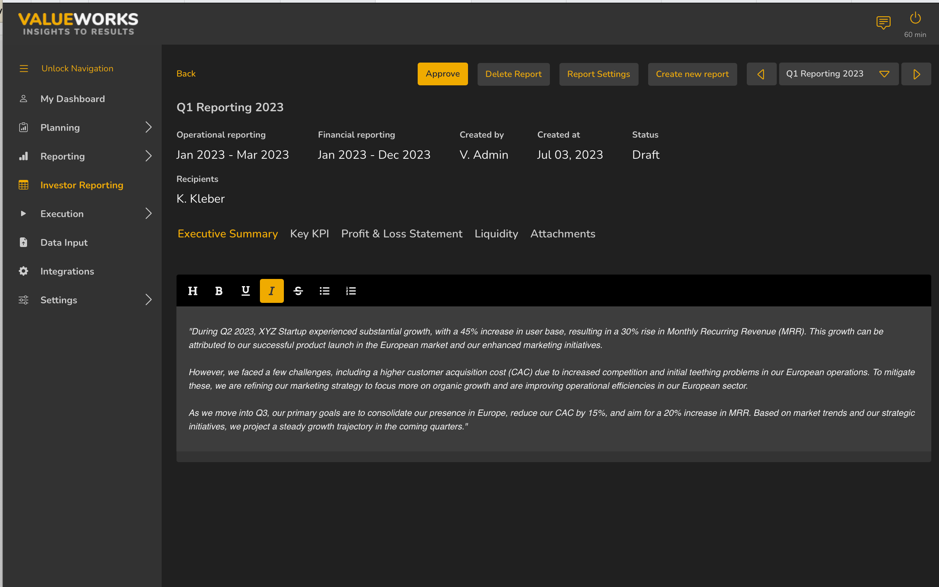Apply strikethrough formatting to text
The height and width of the screenshot is (587, 939).
pos(298,291)
